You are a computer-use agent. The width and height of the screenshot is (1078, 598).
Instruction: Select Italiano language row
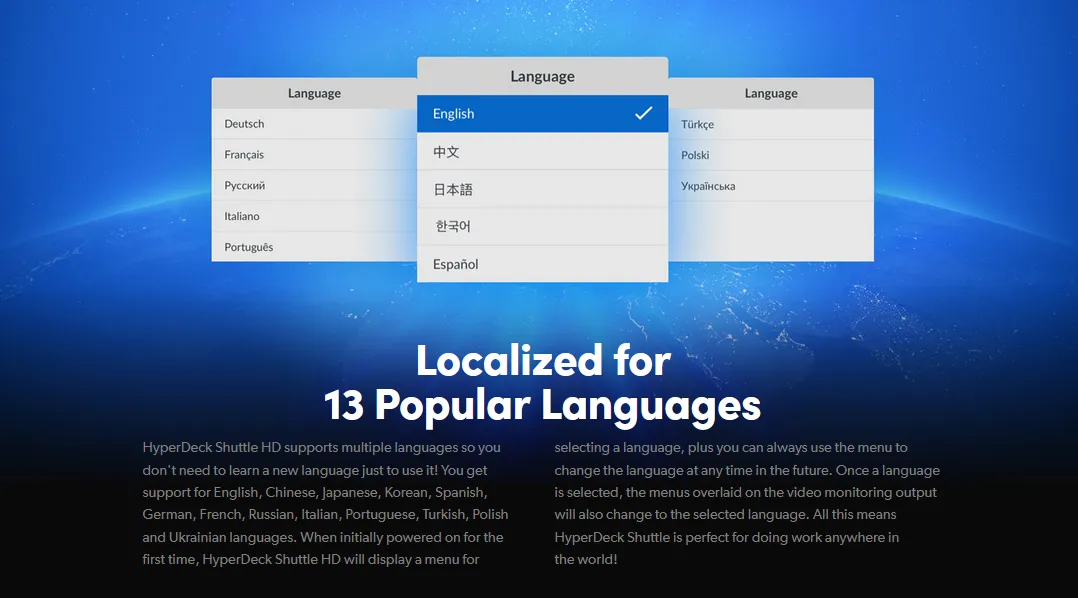click(314, 216)
